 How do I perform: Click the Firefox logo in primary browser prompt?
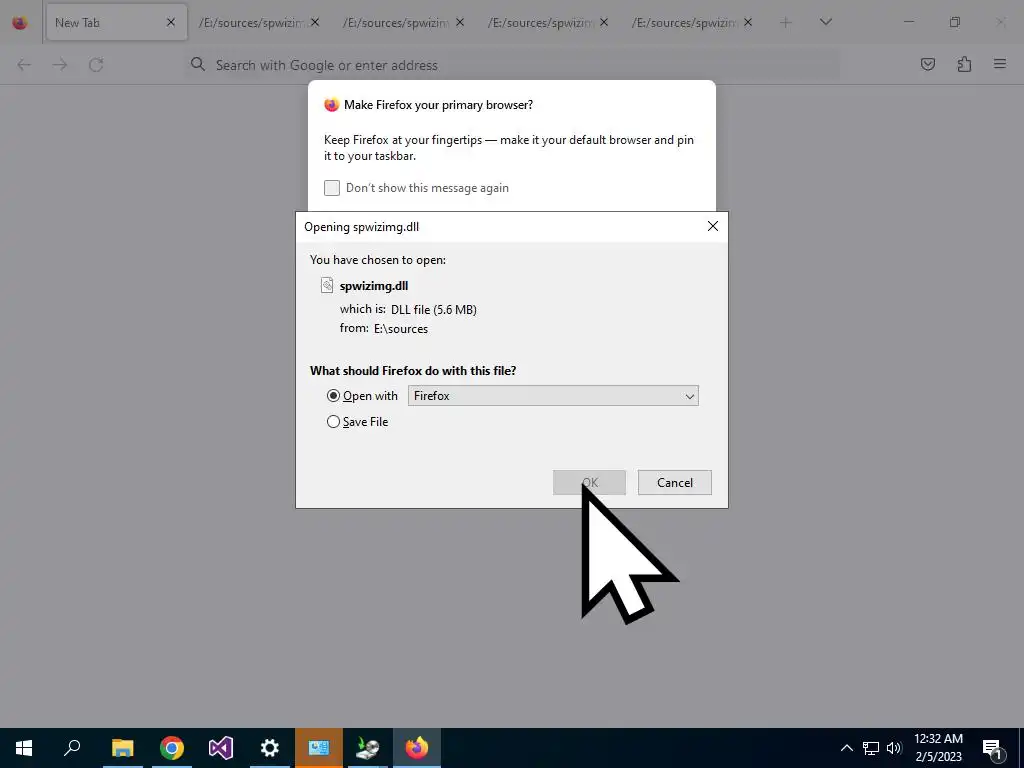(x=332, y=104)
